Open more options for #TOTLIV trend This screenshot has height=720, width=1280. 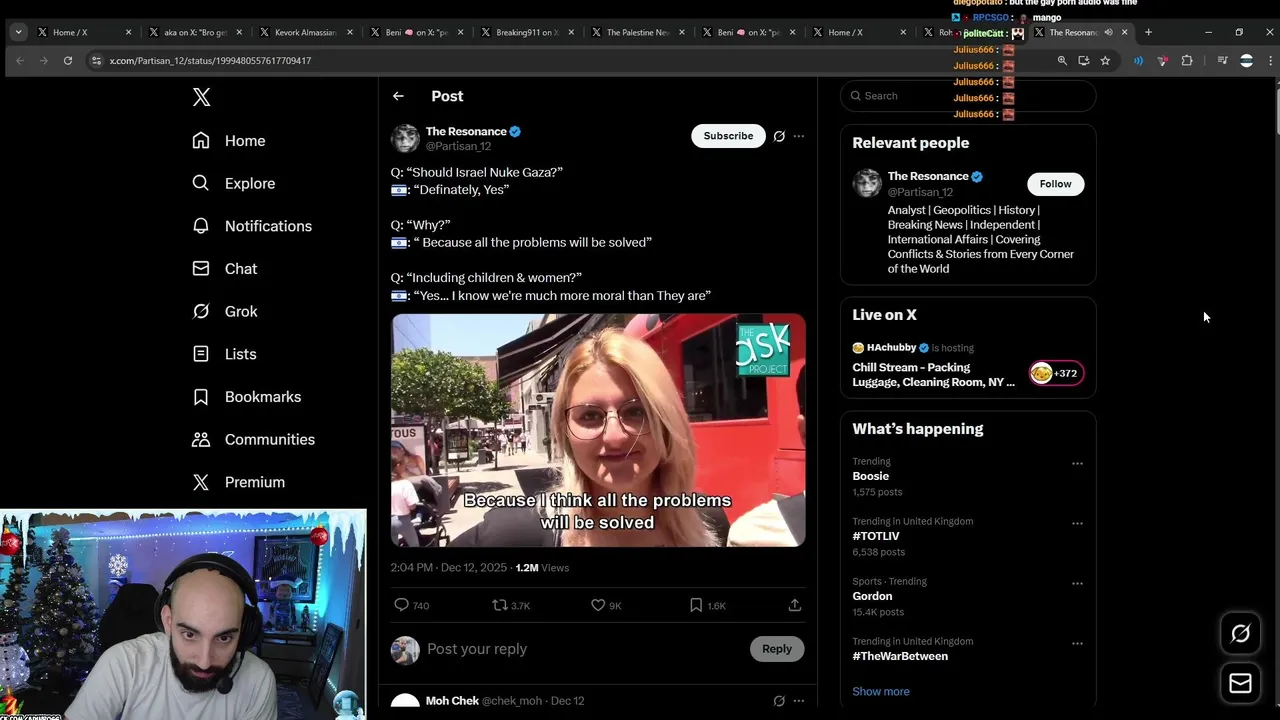click(1077, 523)
